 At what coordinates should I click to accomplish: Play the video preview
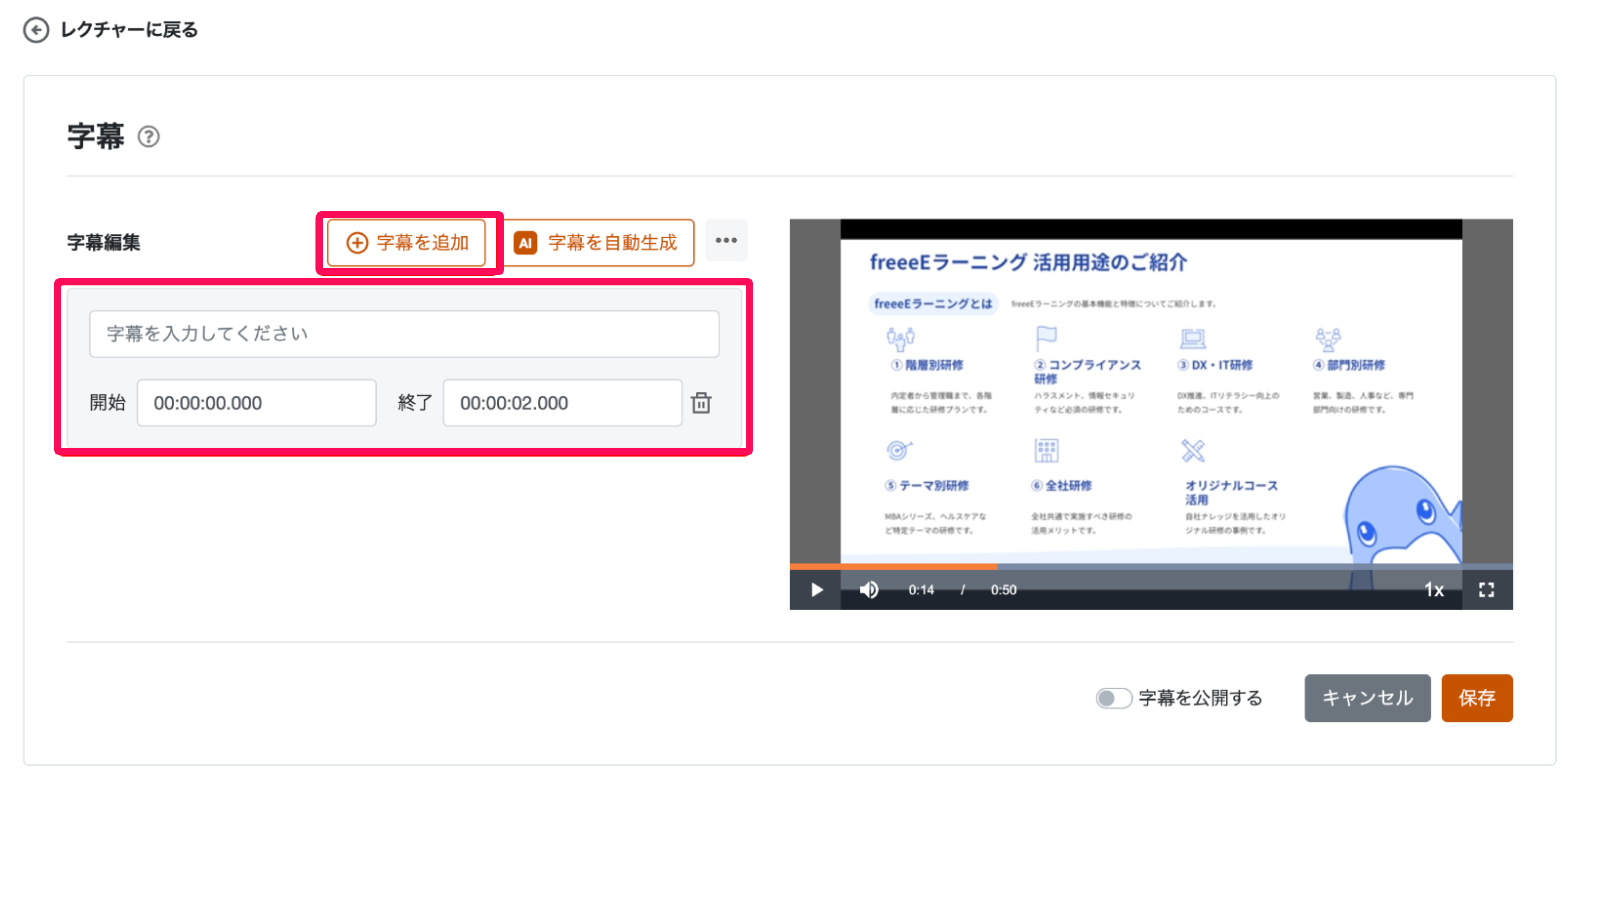817,590
